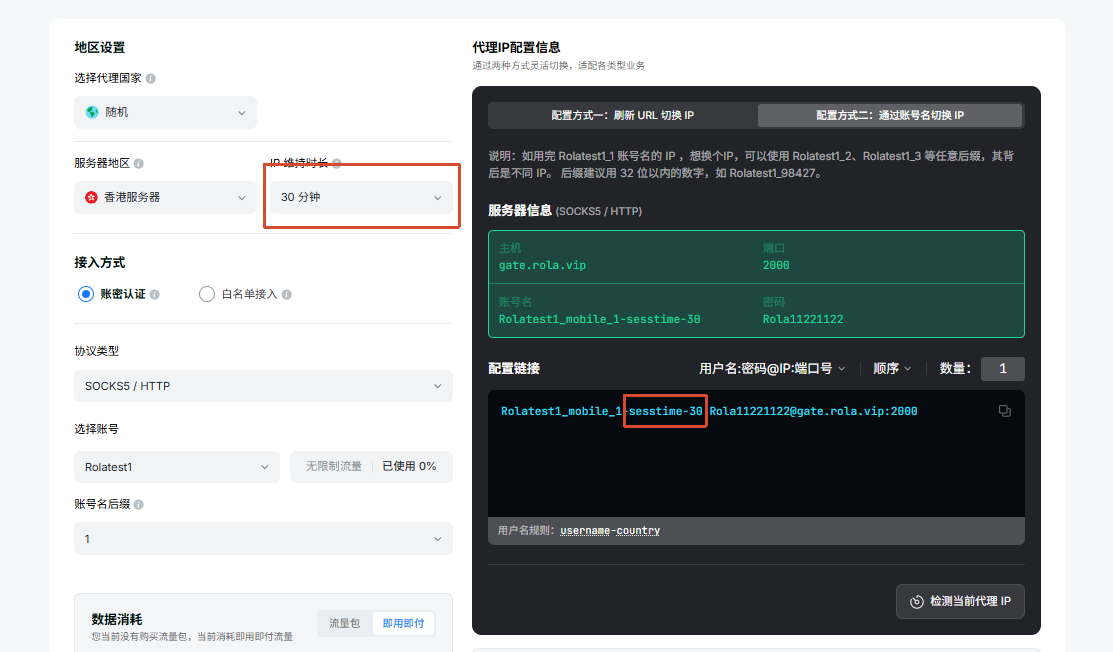Open the 用户名:密码@IP:端口号 format dropdown
The width and height of the screenshot is (1113, 652).
tap(772, 368)
